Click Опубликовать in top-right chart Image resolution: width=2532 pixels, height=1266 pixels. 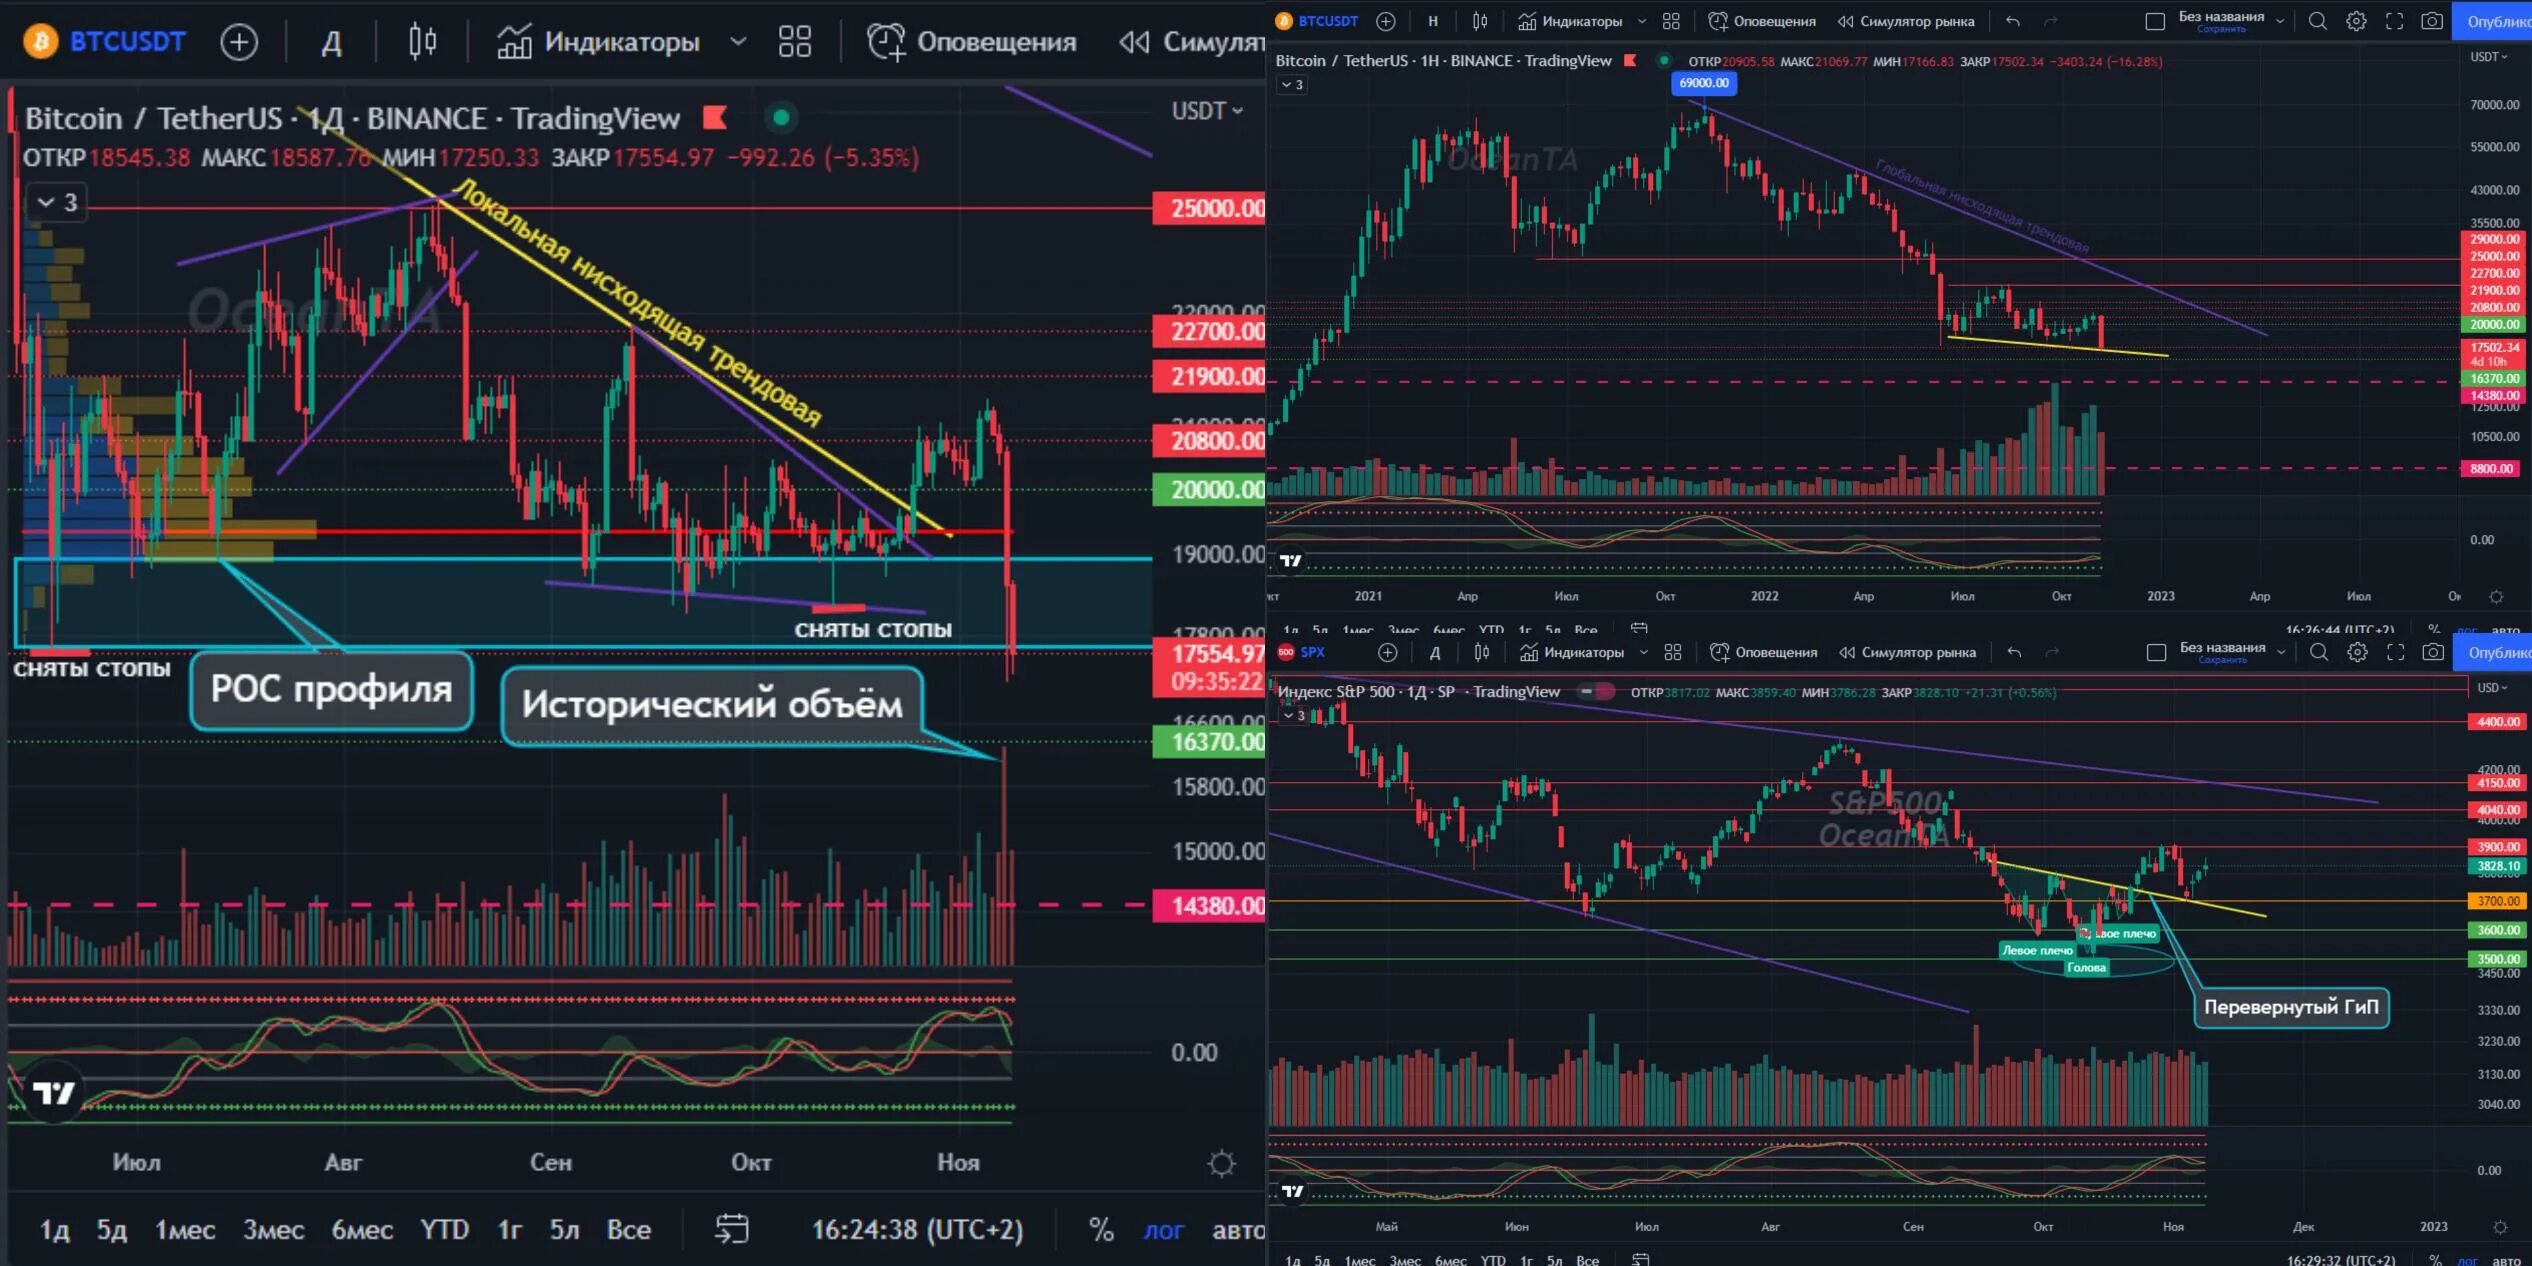pos(2492,21)
